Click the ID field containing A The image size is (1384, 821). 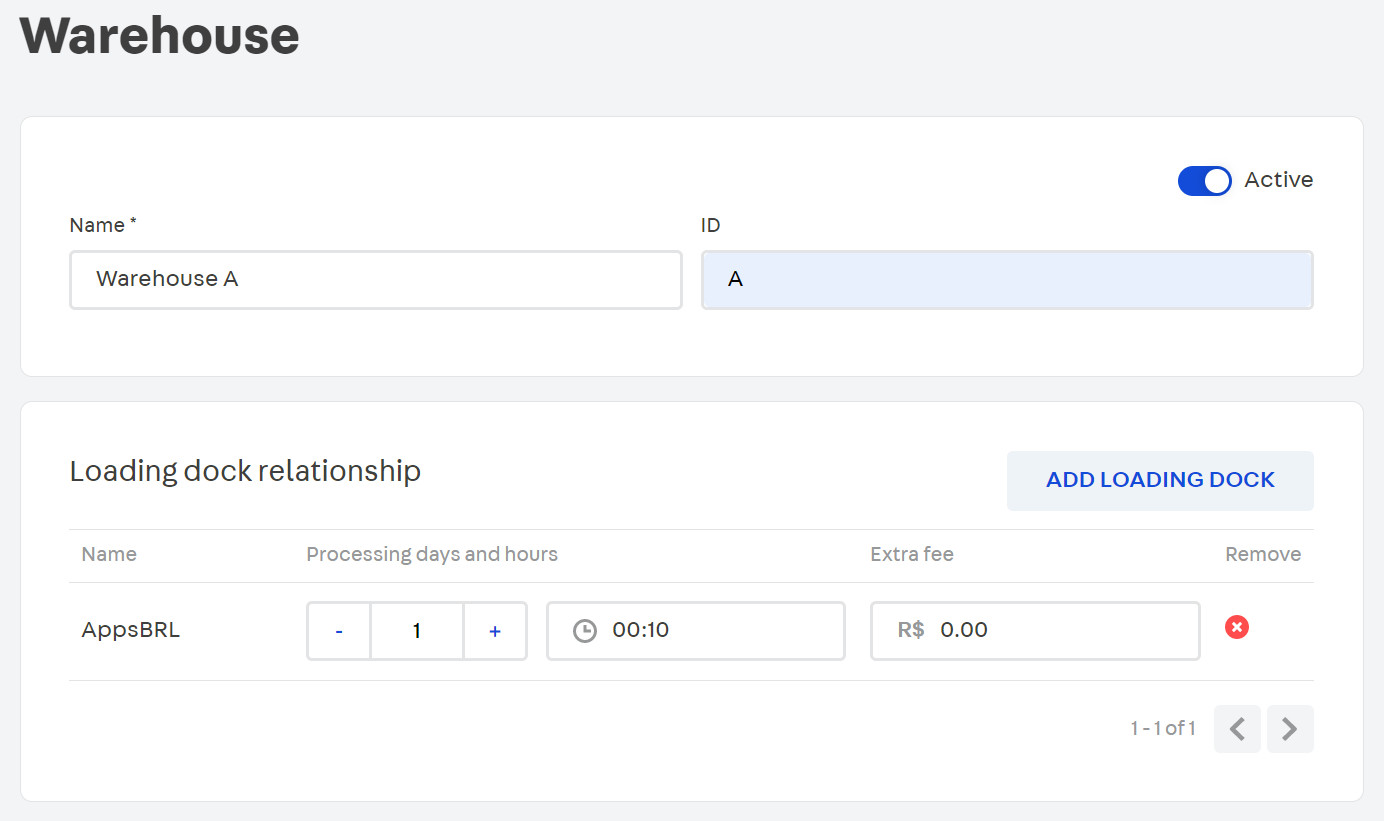click(x=1006, y=280)
